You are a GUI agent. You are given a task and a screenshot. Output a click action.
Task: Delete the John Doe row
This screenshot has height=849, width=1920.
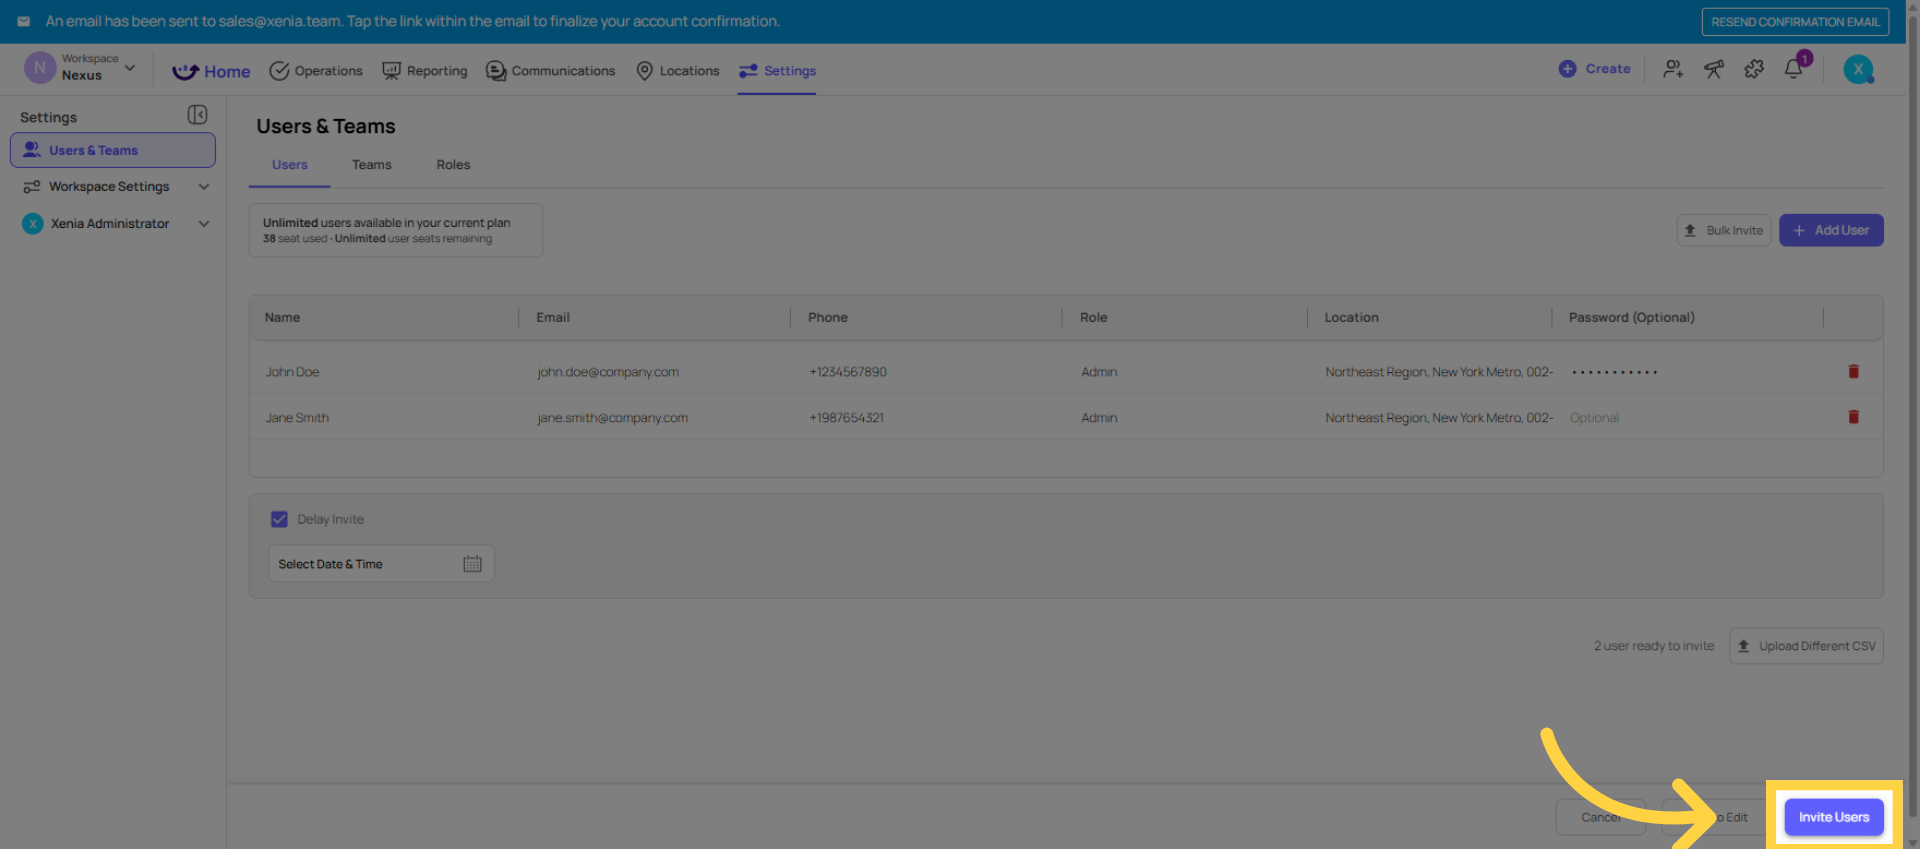[1853, 372]
